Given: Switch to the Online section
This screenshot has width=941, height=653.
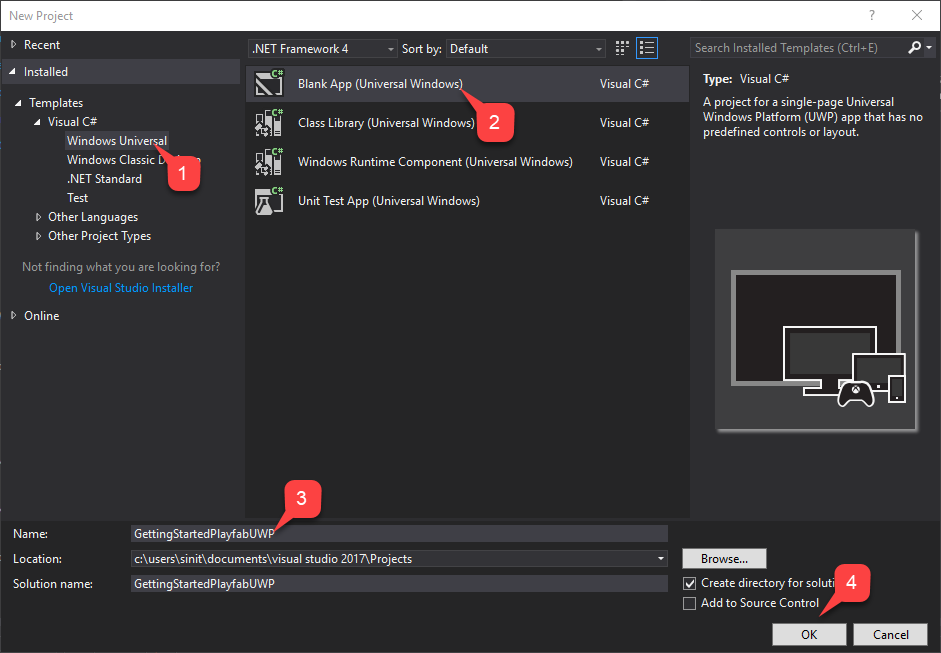Looking at the screenshot, I should (x=44, y=315).
